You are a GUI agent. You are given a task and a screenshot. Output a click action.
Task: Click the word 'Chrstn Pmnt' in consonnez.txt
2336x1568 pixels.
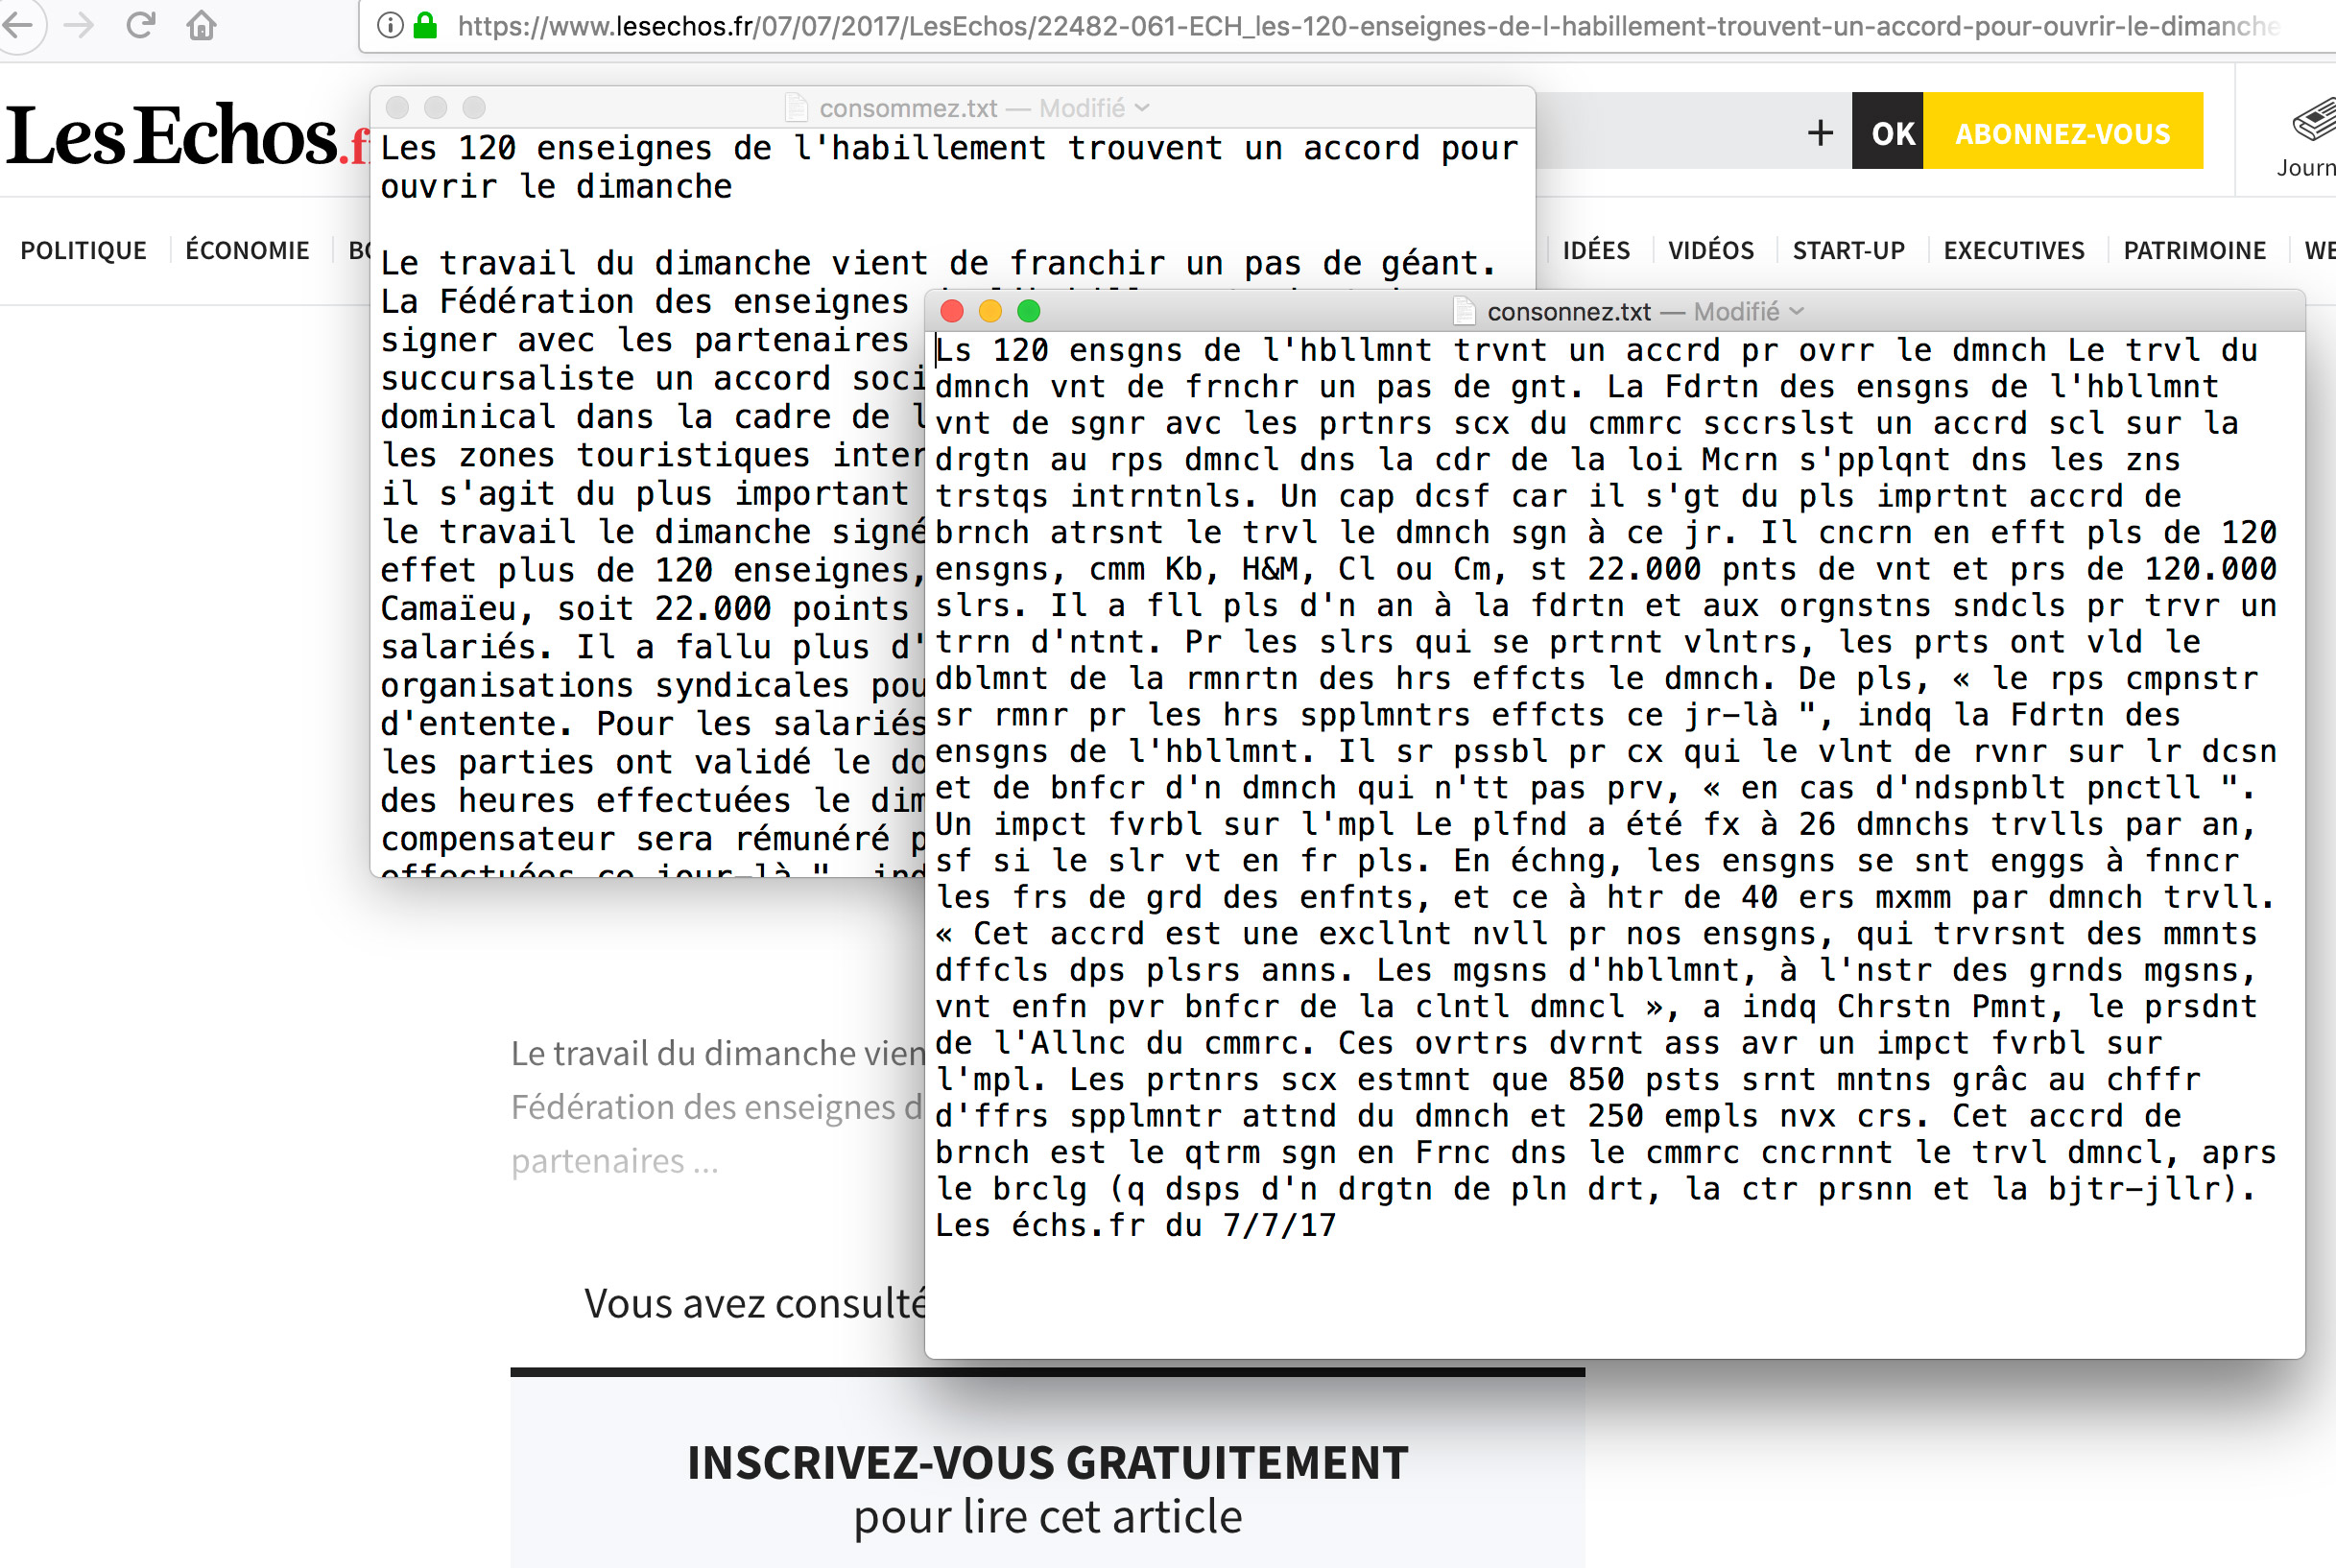pyautogui.click(x=1943, y=1007)
